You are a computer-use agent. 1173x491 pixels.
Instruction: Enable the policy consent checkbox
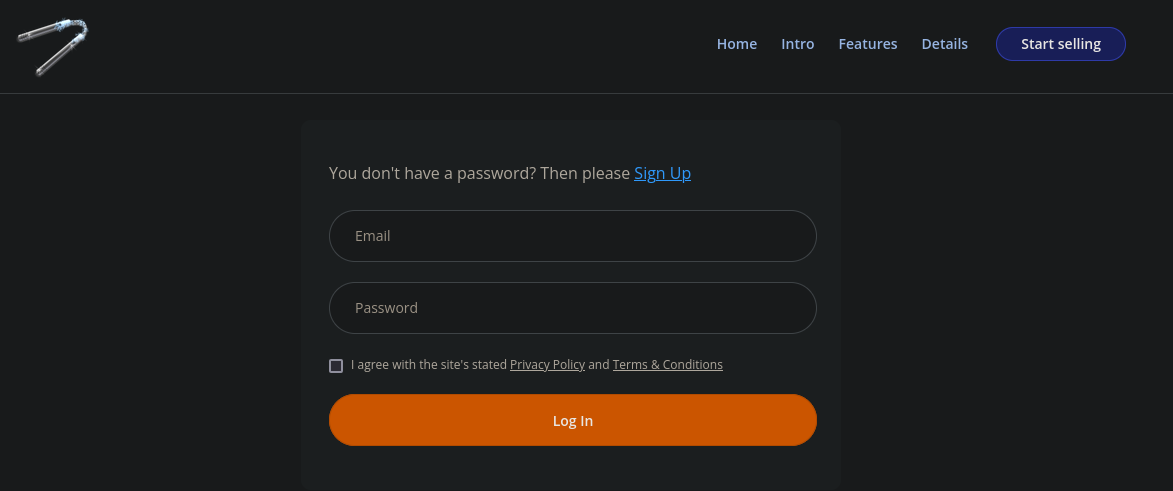pyautogui.click(x=336, y=365)
